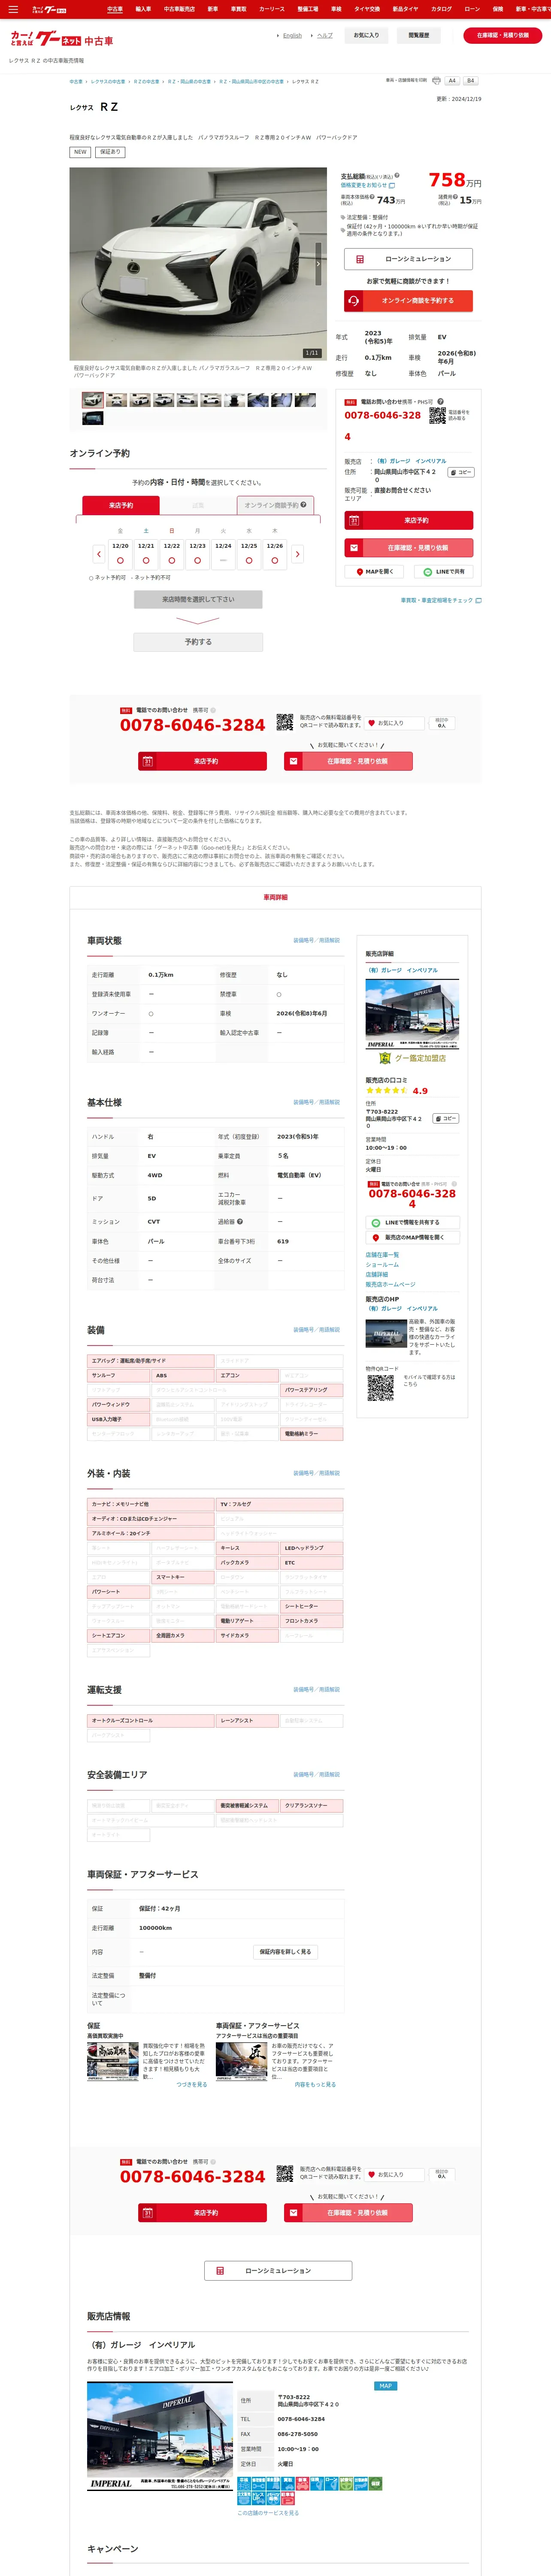Image resolution: width=551 pixels, height=2576 pixels.
Task: Open 車買取・車査定相場をチェック link
Action: pyautogui.click(x=441, y=600)
